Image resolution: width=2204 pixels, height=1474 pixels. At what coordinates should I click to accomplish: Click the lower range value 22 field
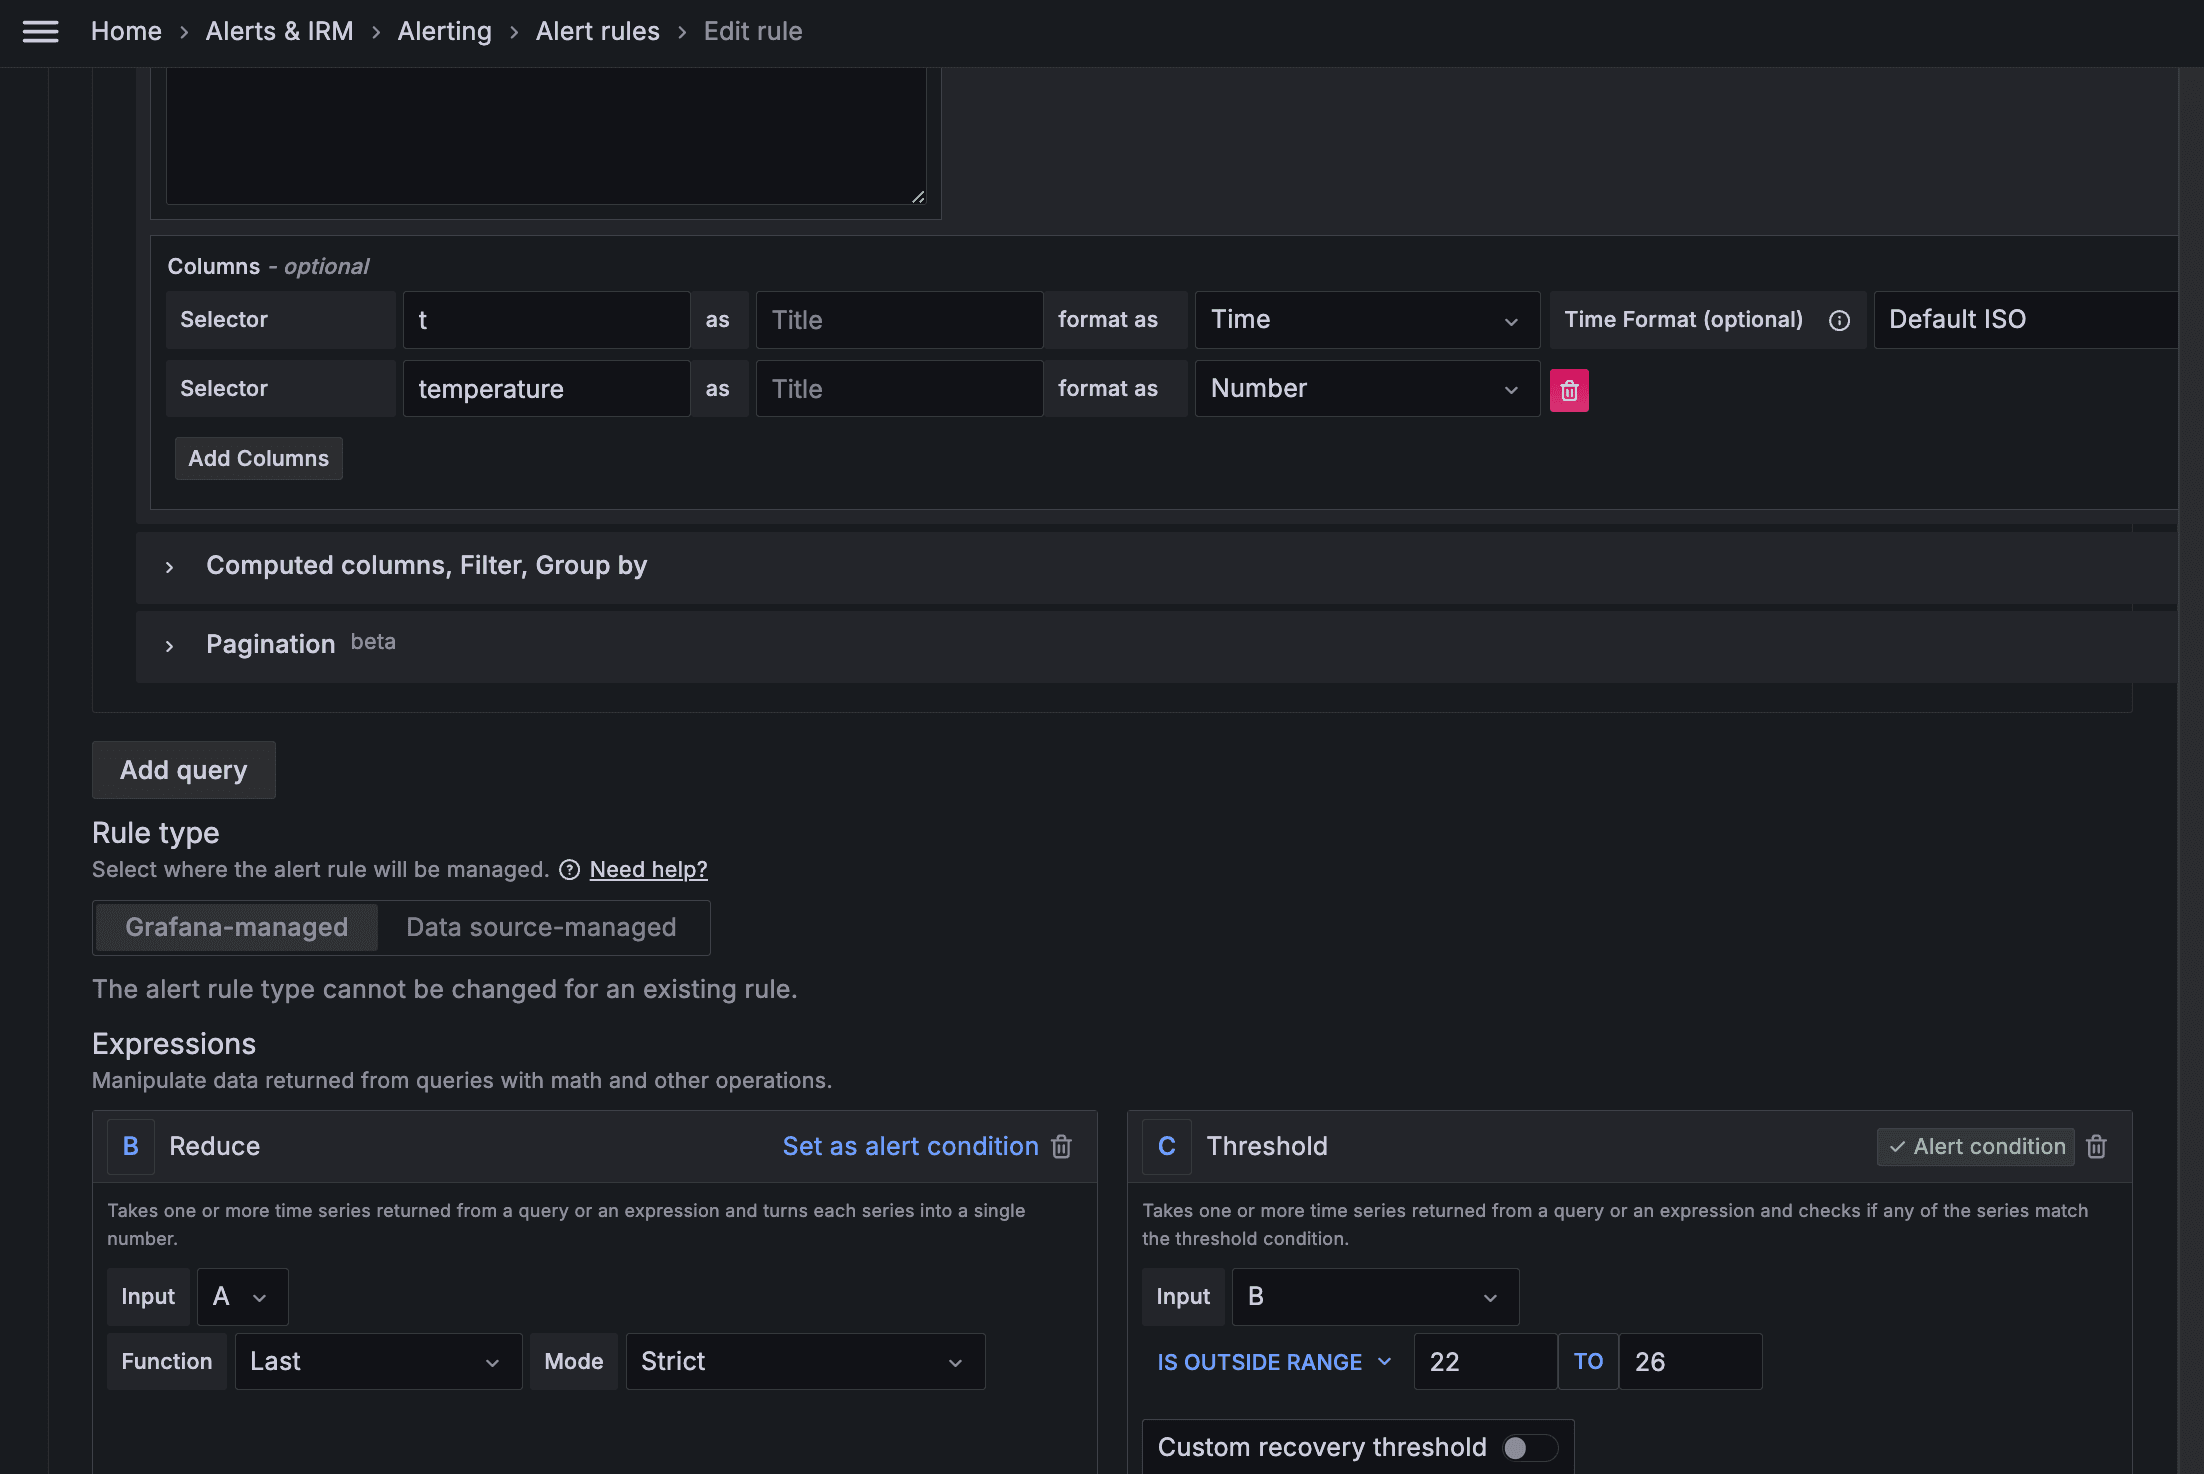[1484, 1361]
